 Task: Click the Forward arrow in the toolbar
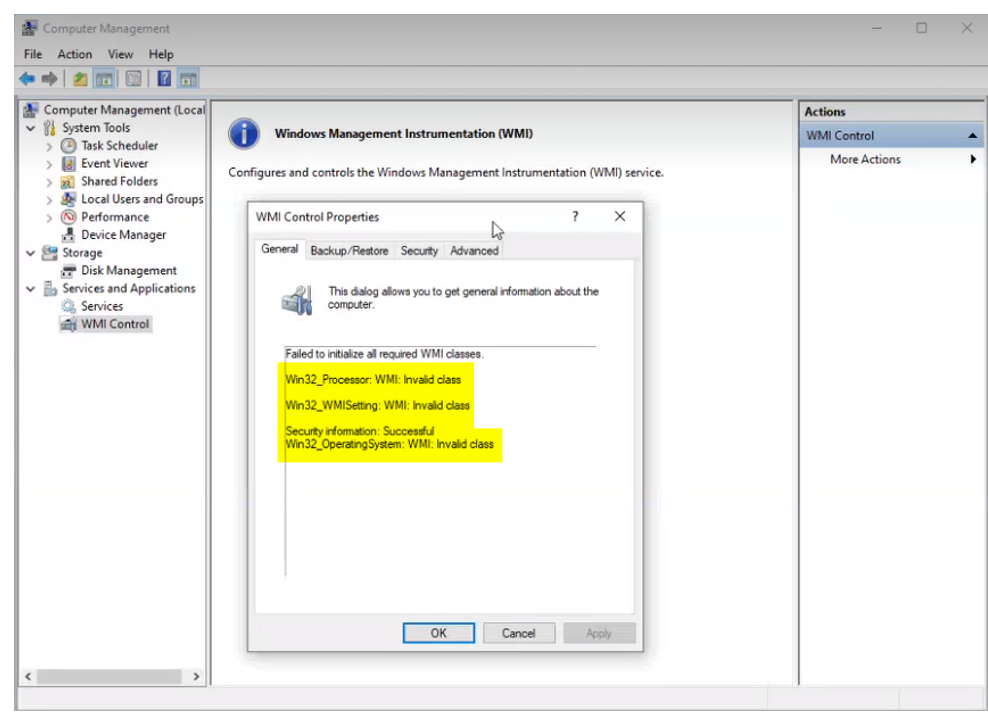[x=49, y=79]
